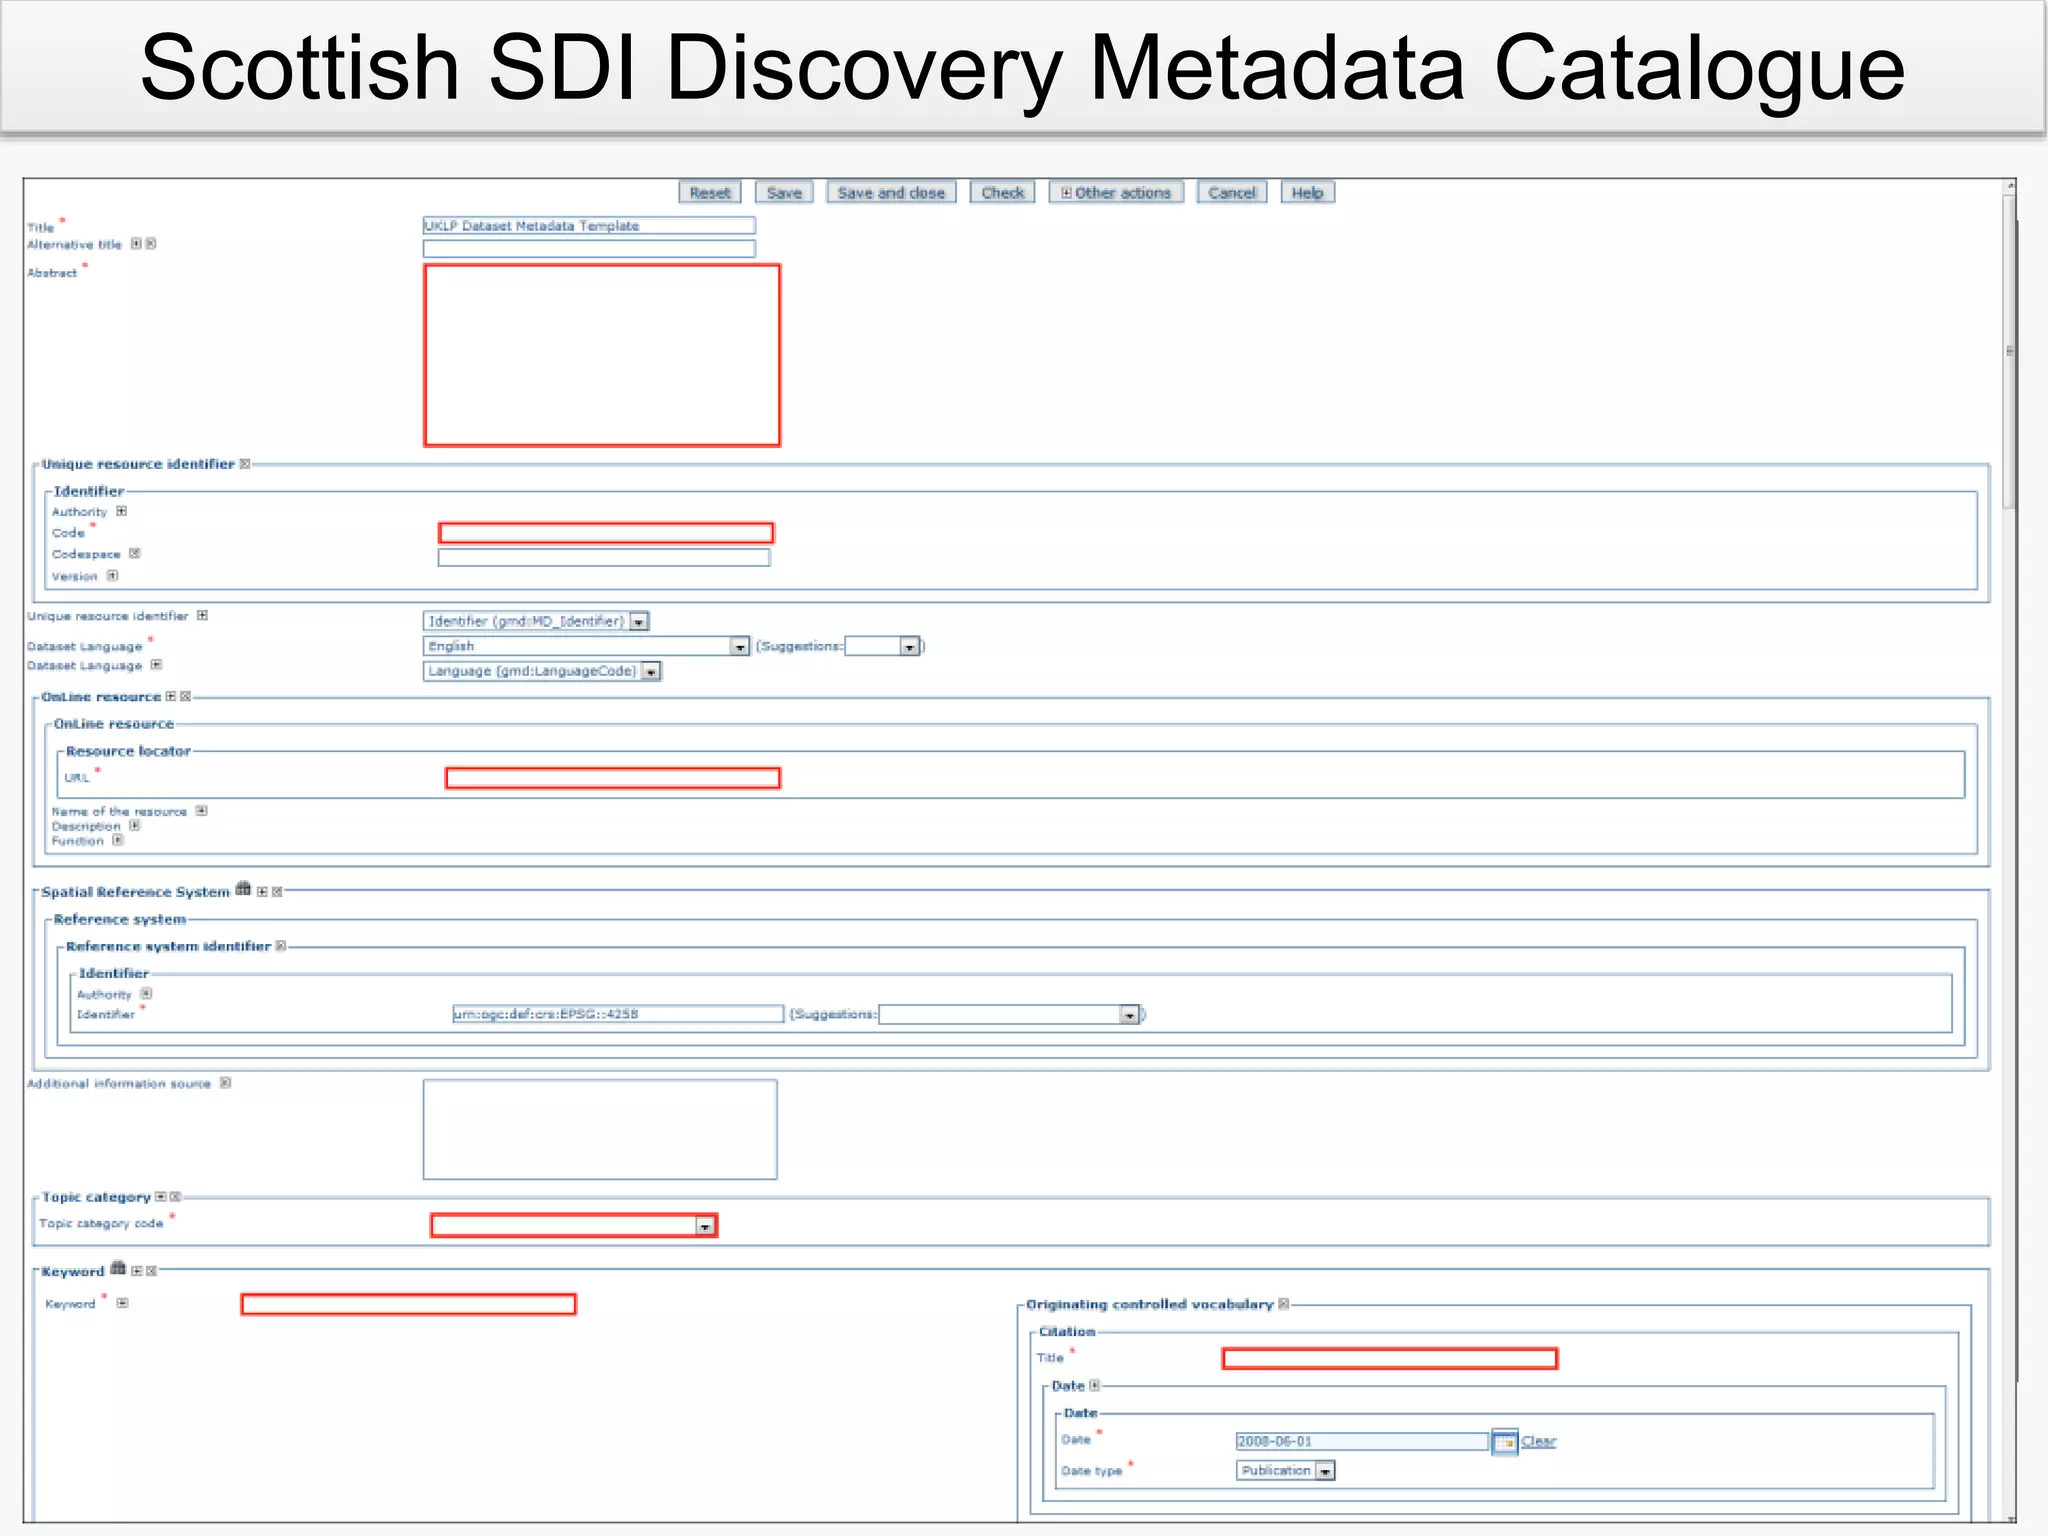
Task: Add another Alternative title with plus icon
Action: click(x=136, y=243)
